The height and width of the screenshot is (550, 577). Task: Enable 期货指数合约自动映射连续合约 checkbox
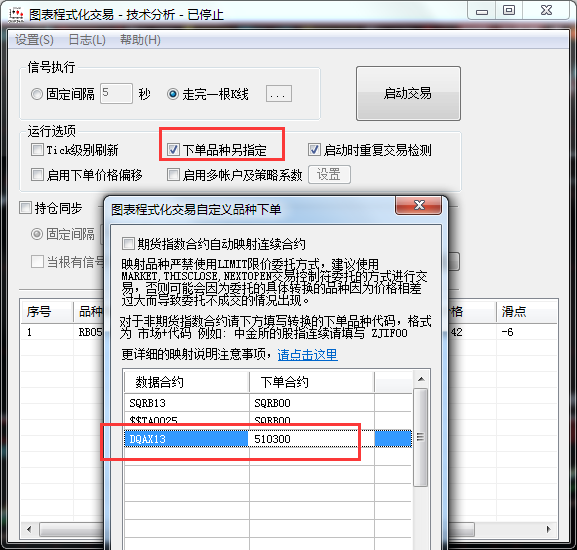[128, 243]
